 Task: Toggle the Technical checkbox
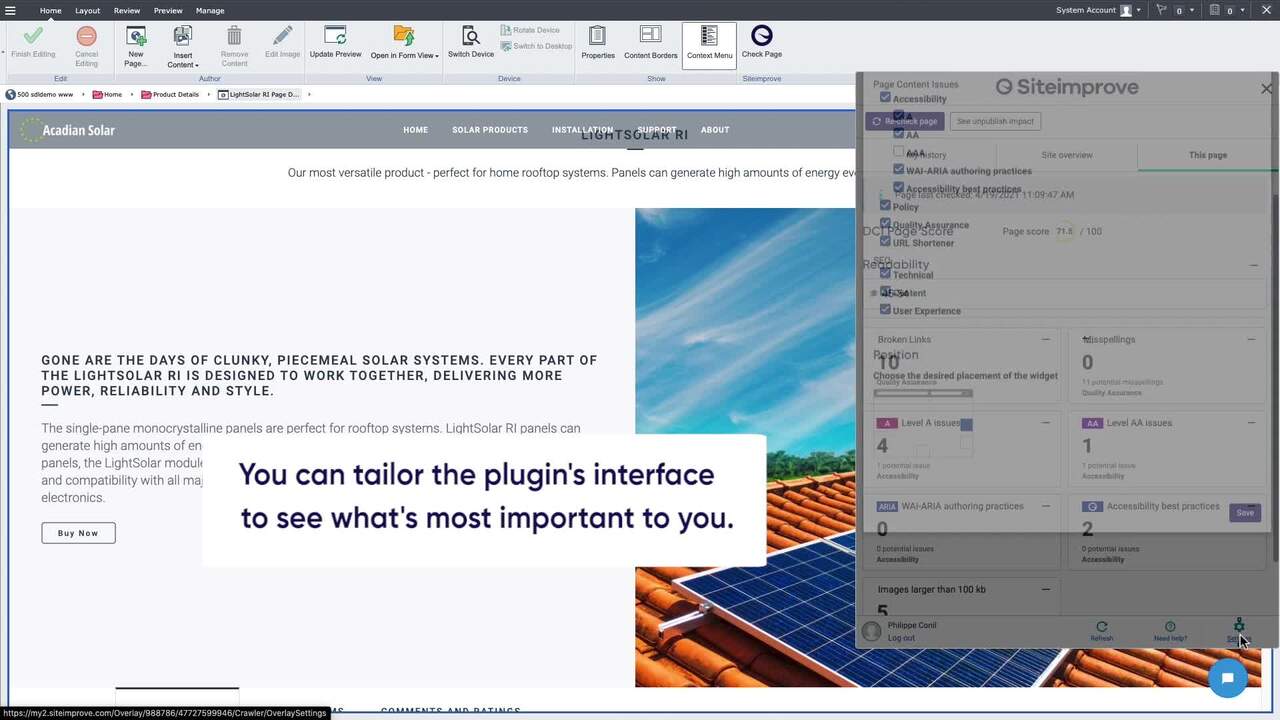point(885,274)
